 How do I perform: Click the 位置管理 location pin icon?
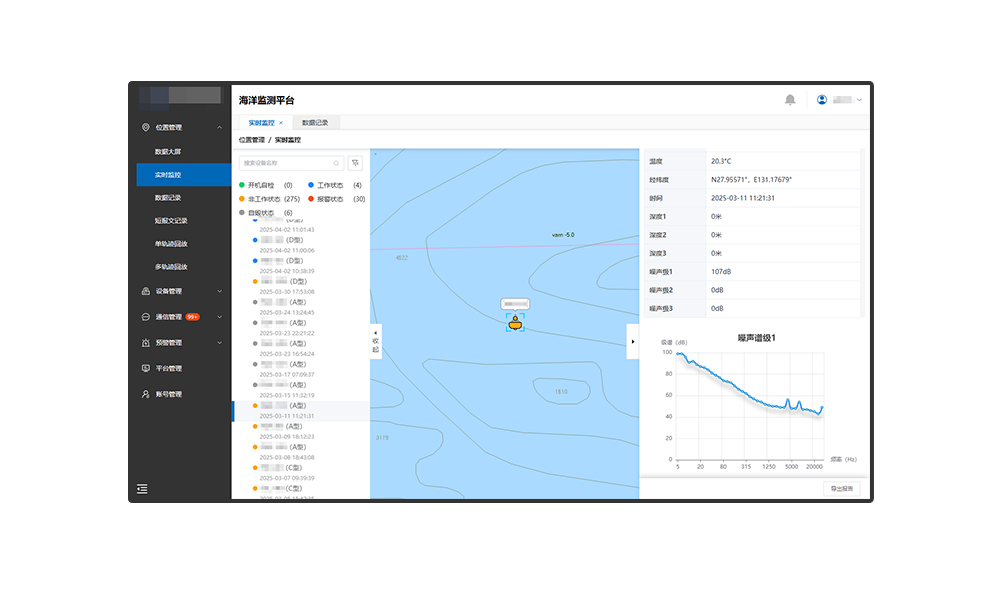145,128
